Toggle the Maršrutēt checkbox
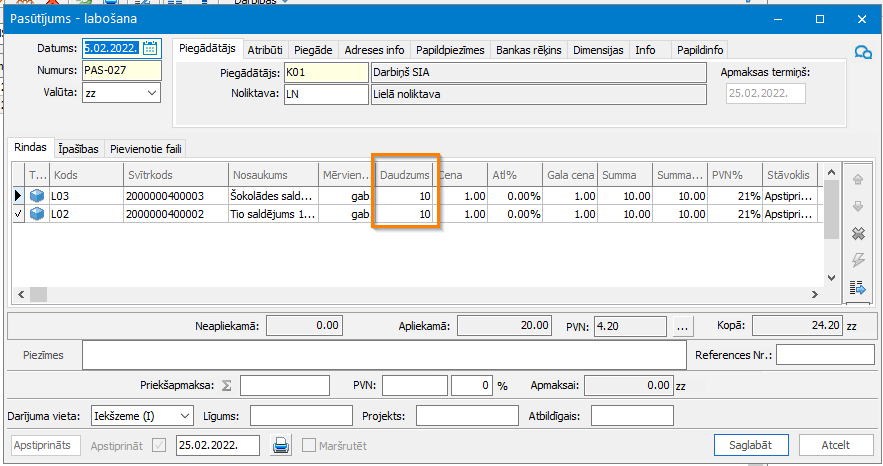 (x=309, y=445)
